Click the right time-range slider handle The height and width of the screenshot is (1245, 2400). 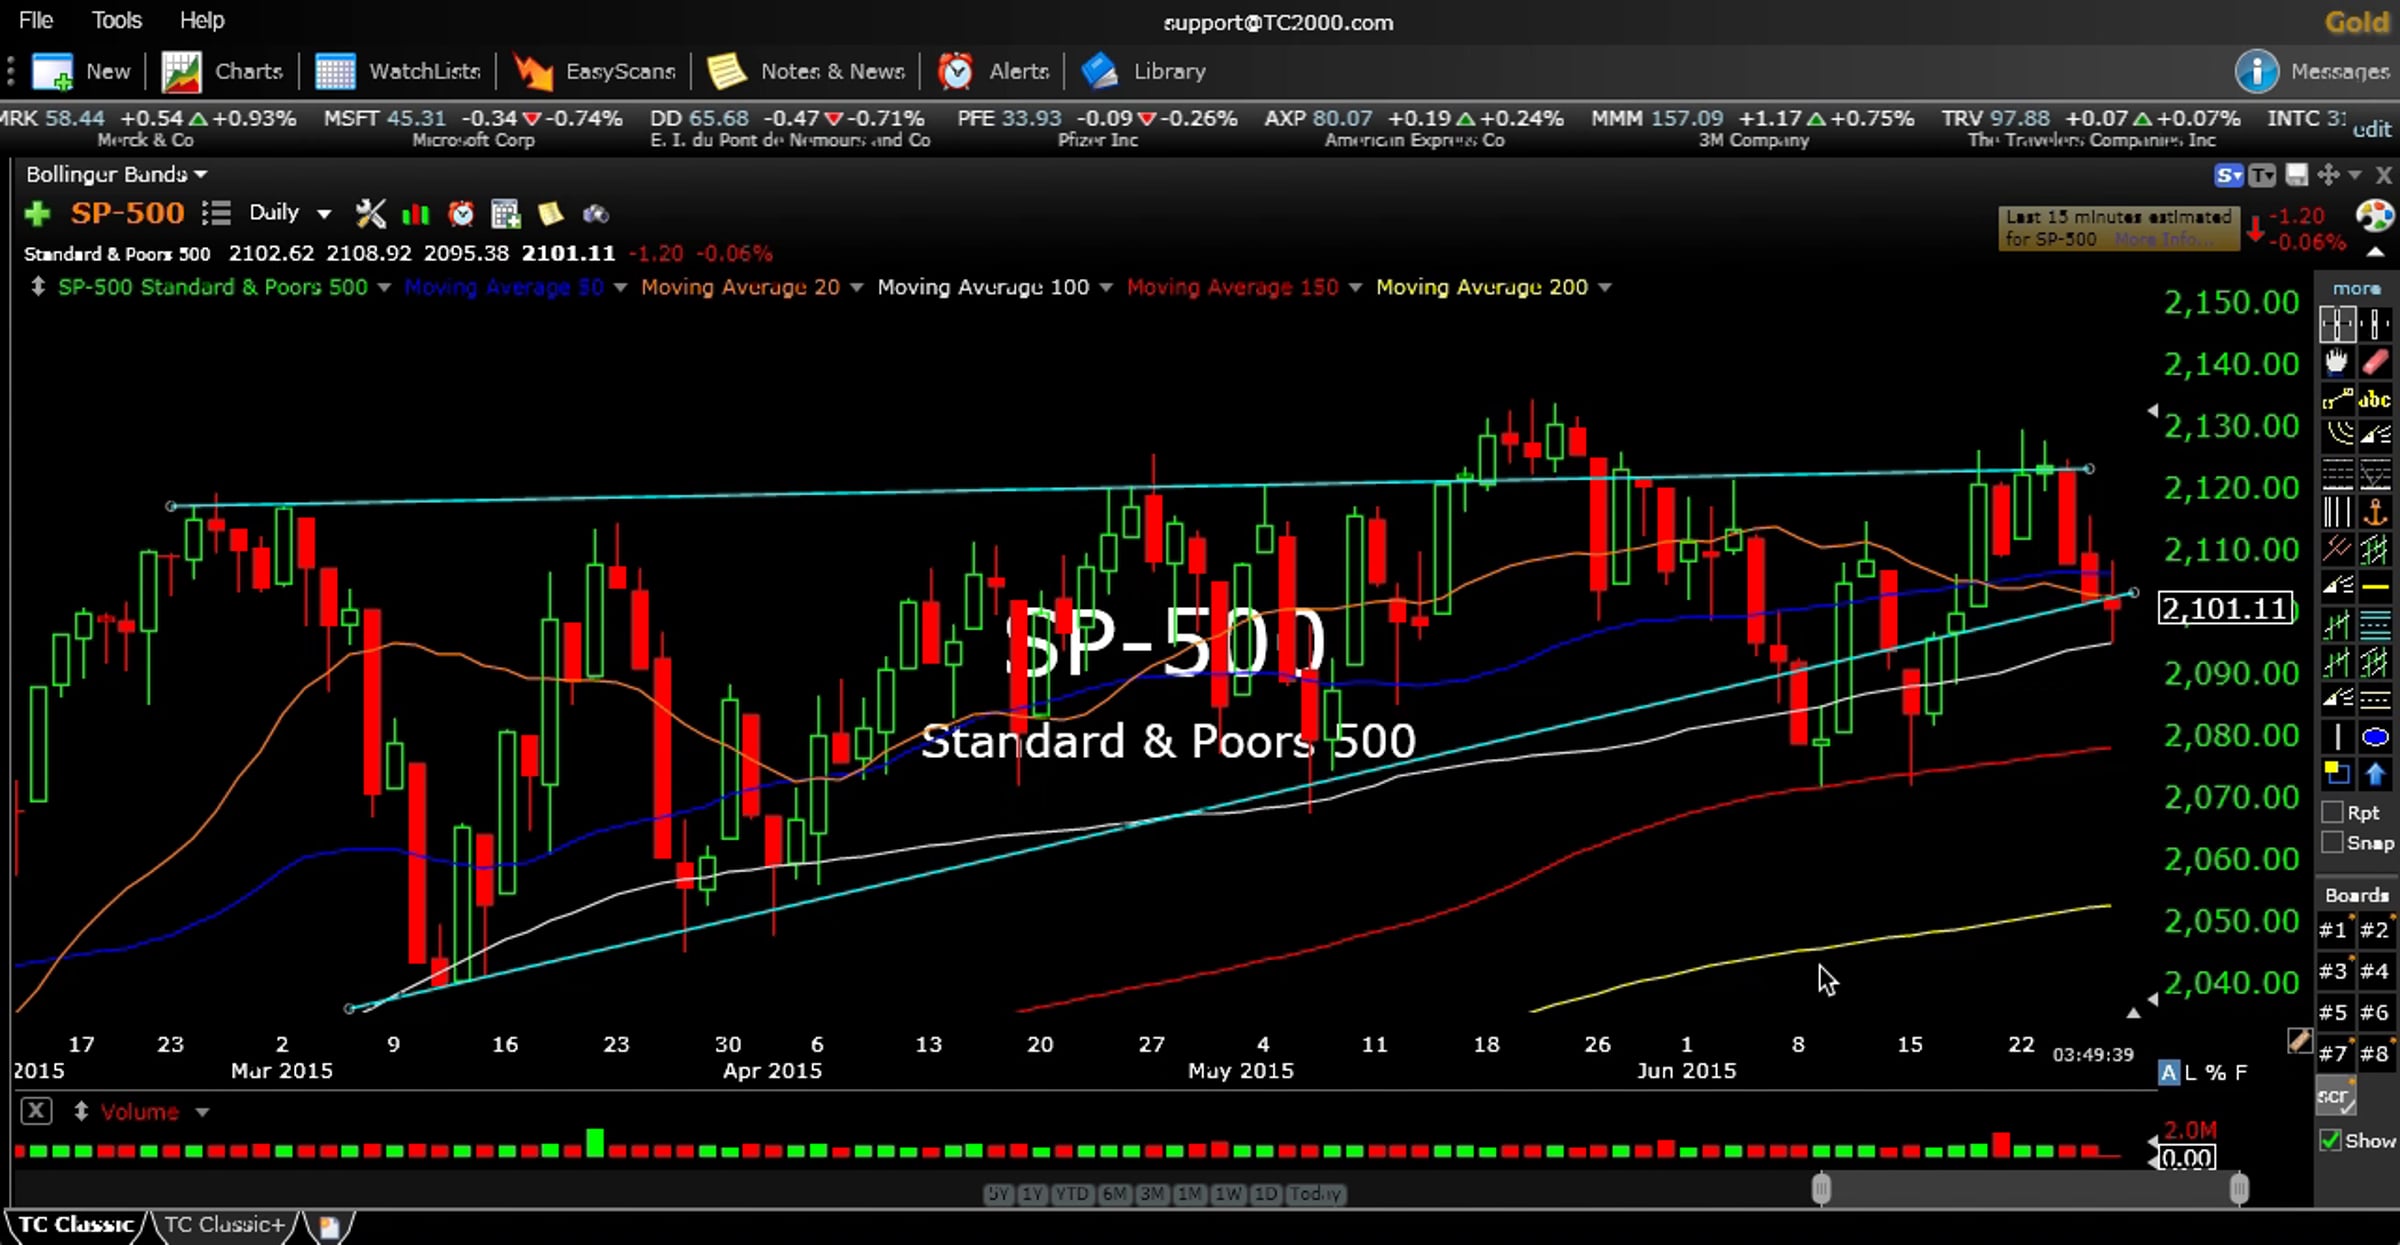(2239, 1189)
